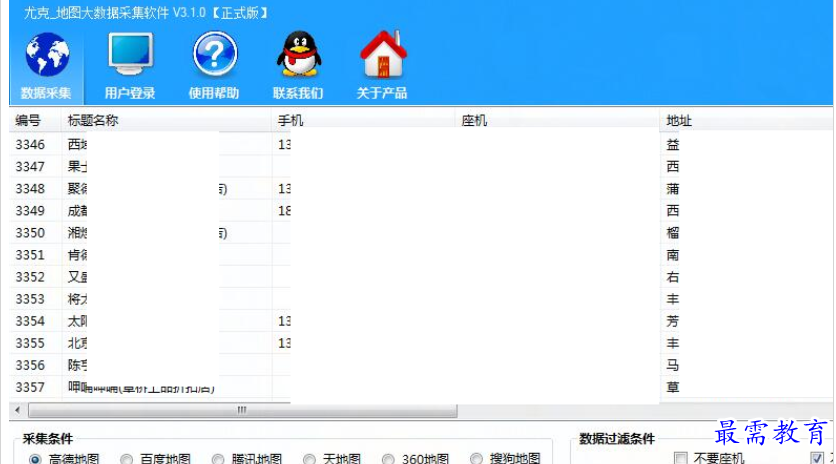Select the 360地图 radio button
Screen dimensions: 836x464
point(388,459)
